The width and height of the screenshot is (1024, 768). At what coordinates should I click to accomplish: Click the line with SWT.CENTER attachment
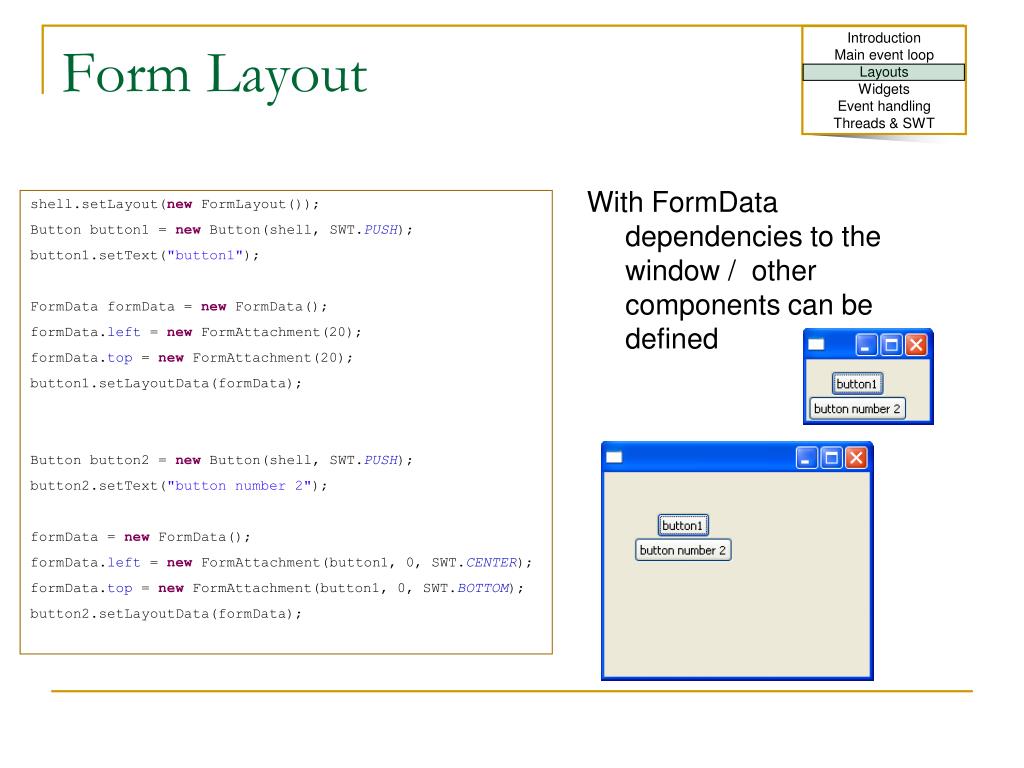click(281, 562)
